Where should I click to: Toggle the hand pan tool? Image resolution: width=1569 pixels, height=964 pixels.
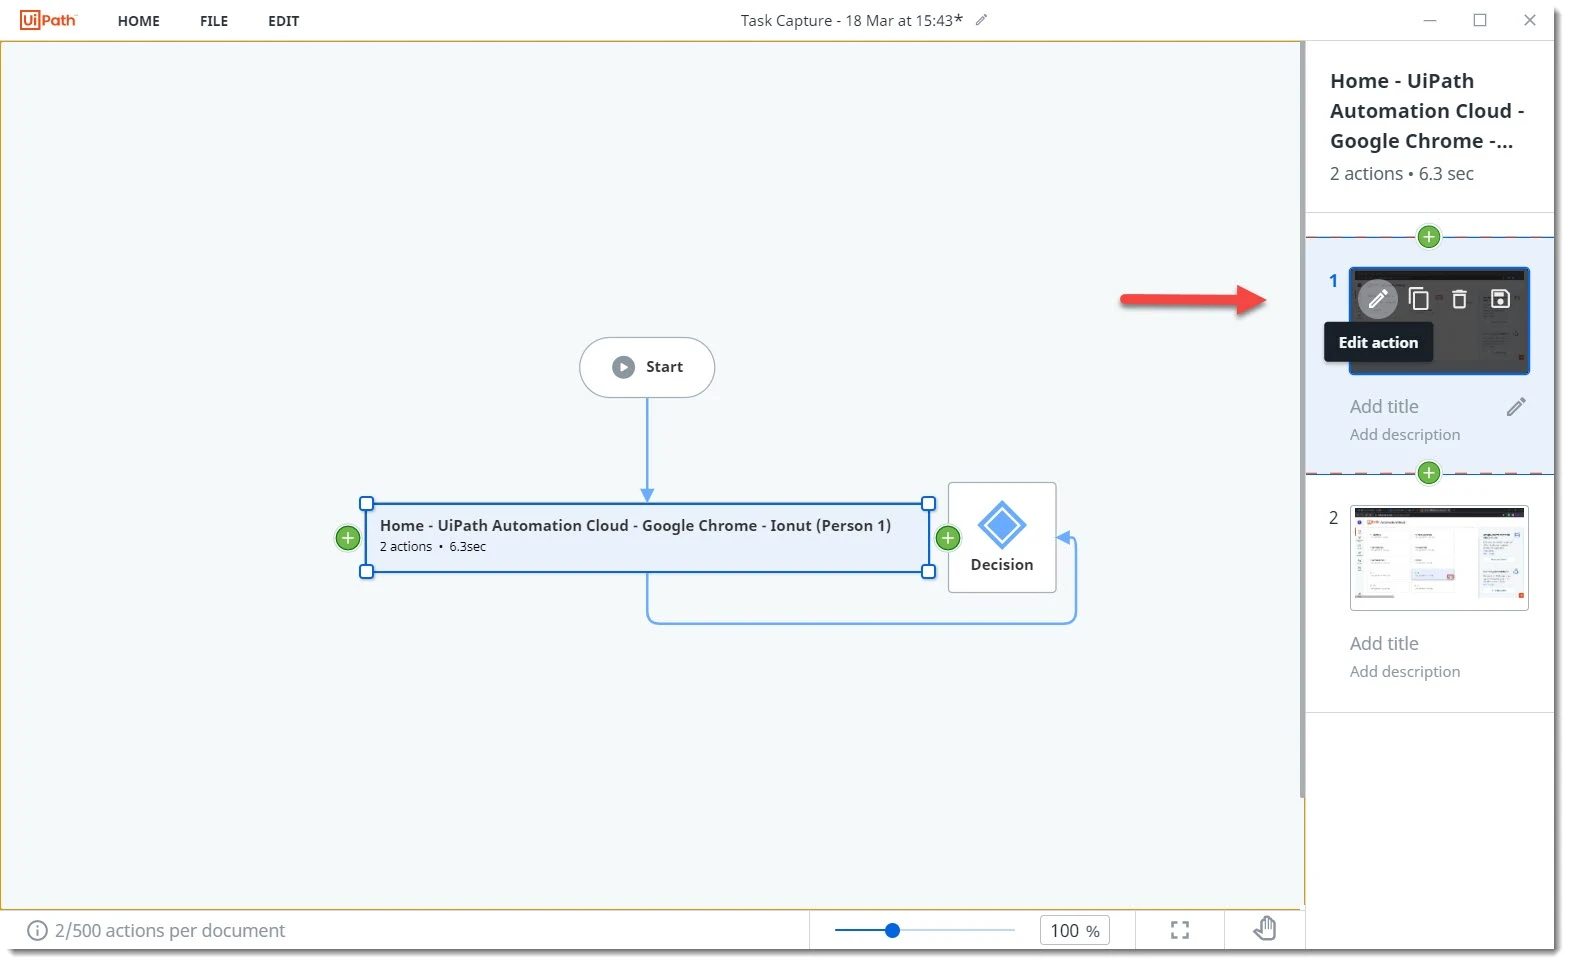pos(1265,930)
